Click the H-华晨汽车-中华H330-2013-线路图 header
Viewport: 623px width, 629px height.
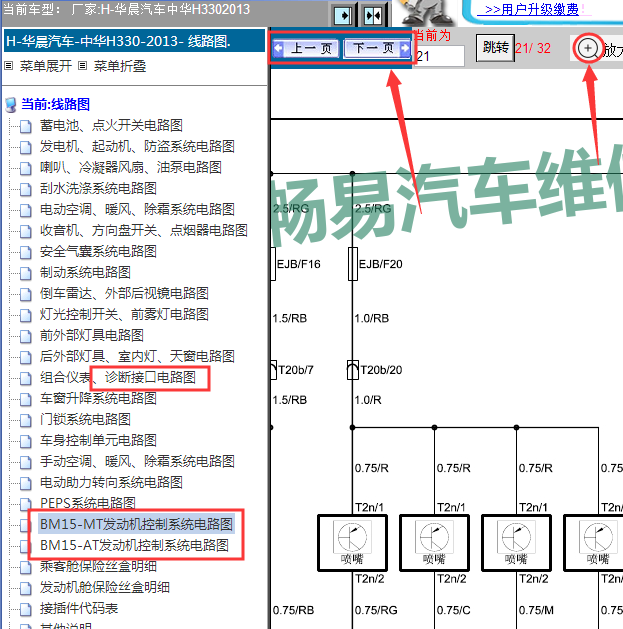coord(134,41)
